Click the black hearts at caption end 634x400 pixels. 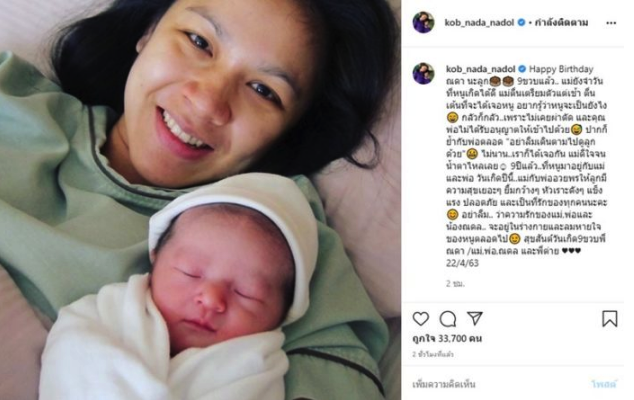[572, 251]
